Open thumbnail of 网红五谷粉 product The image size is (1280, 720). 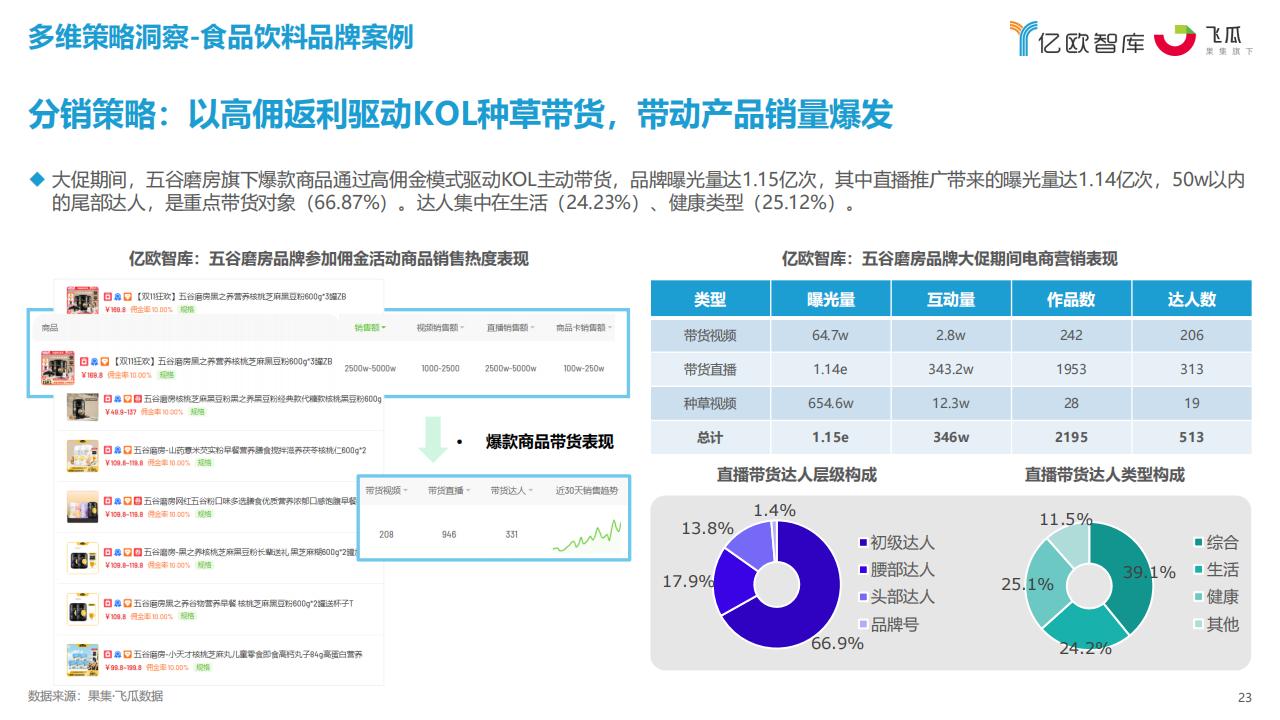point(83,506)
